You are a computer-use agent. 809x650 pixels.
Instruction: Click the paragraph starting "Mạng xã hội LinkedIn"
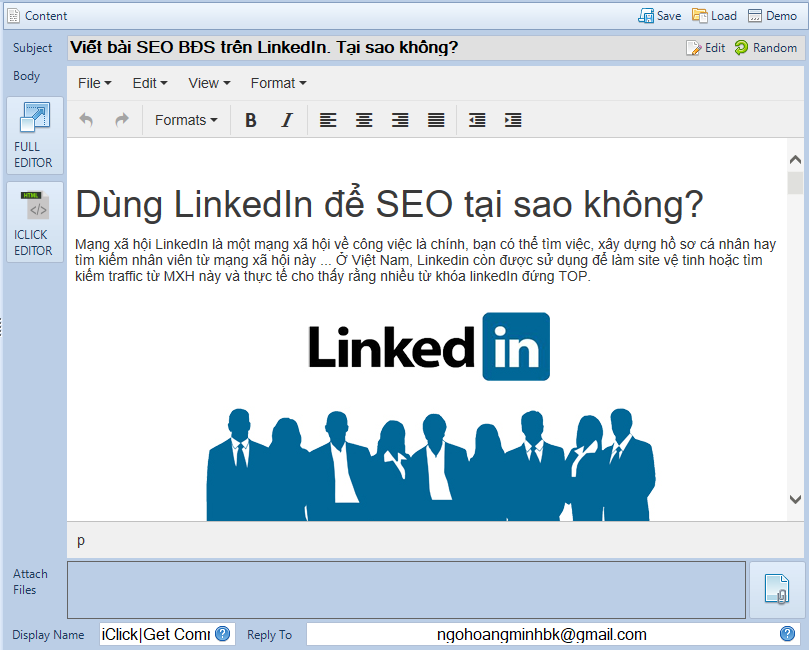[x=426, y=260]
